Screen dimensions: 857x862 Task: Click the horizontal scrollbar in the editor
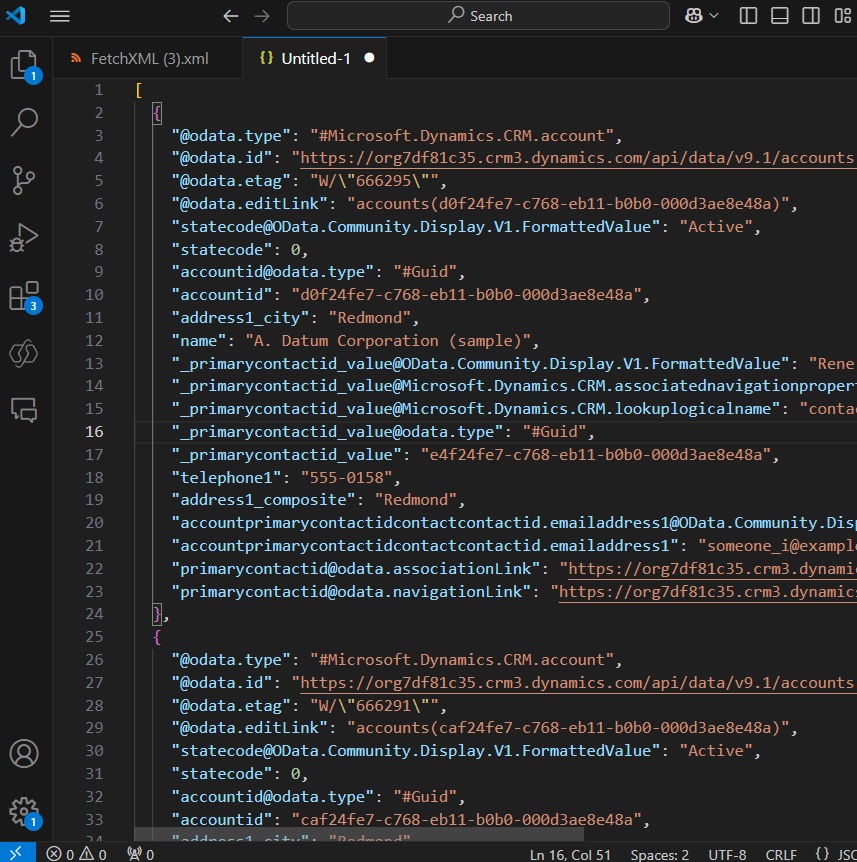tap(359, 835)
